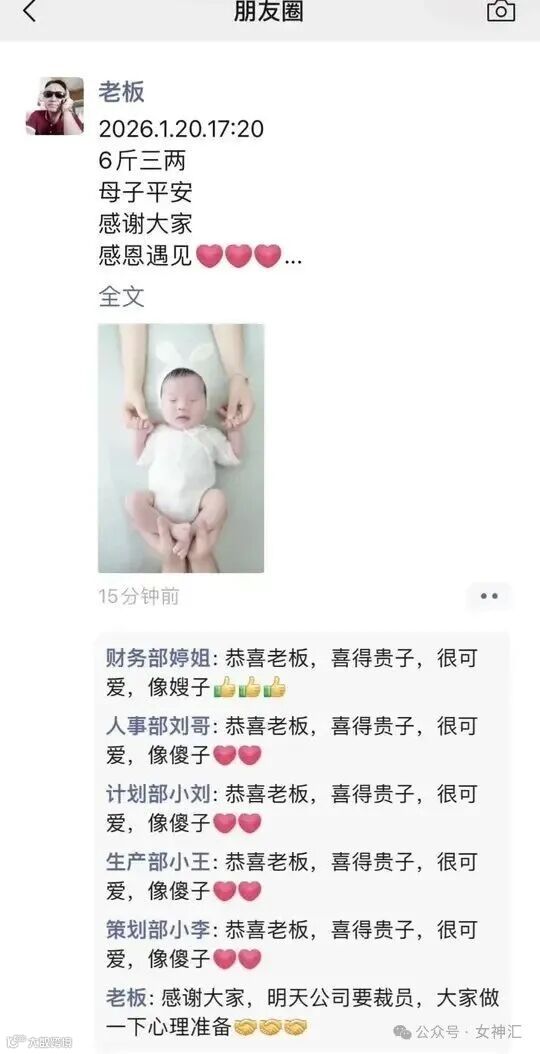Tap the 15分钟前 timestamp
540x1054 pixels.
(x=139, y=596)
